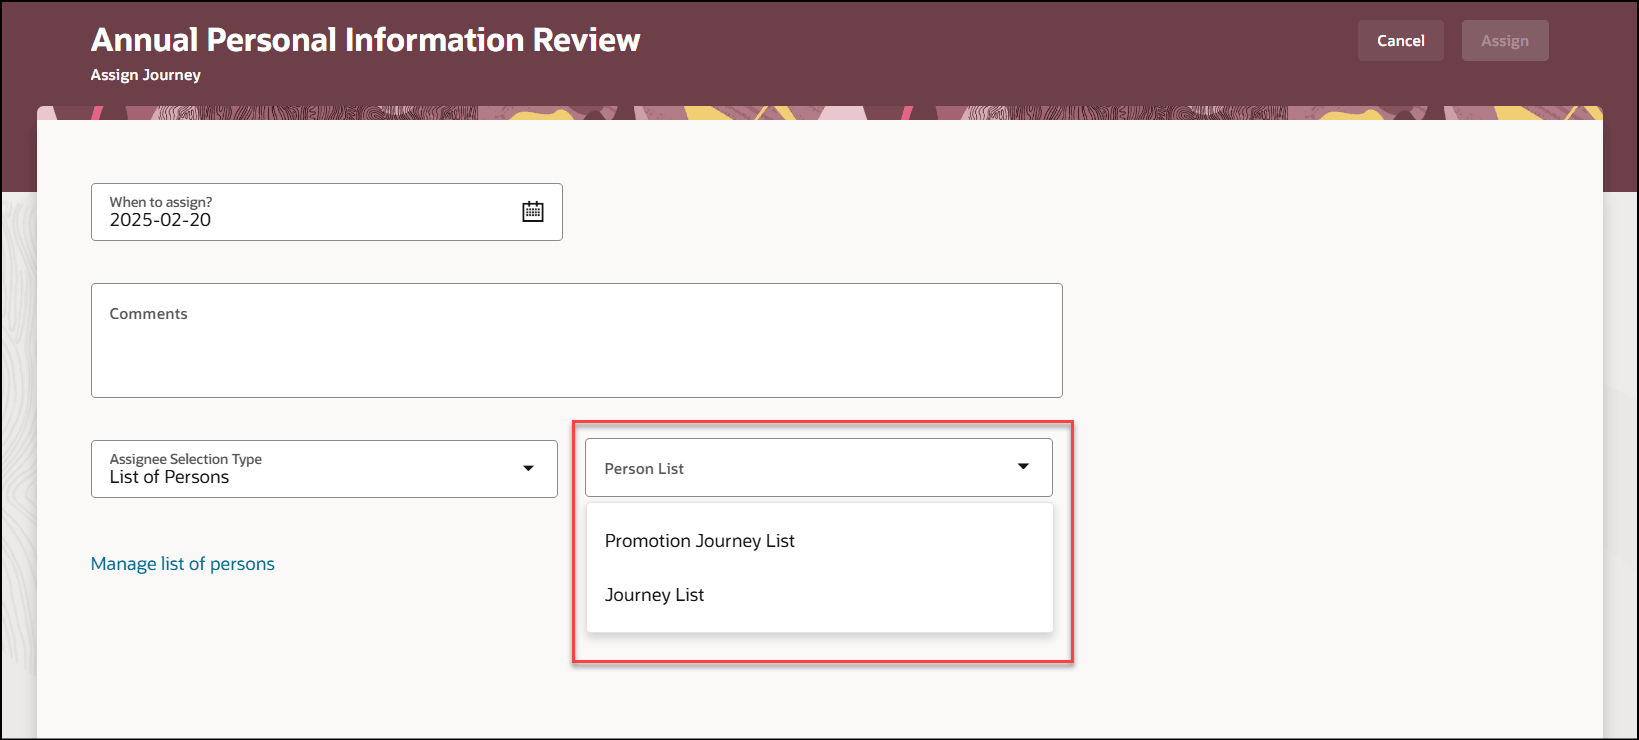Open the Manage list of persons link
Image resolution: width=1639 pixels, height=740 pixels.
click(x=183, y=564)
